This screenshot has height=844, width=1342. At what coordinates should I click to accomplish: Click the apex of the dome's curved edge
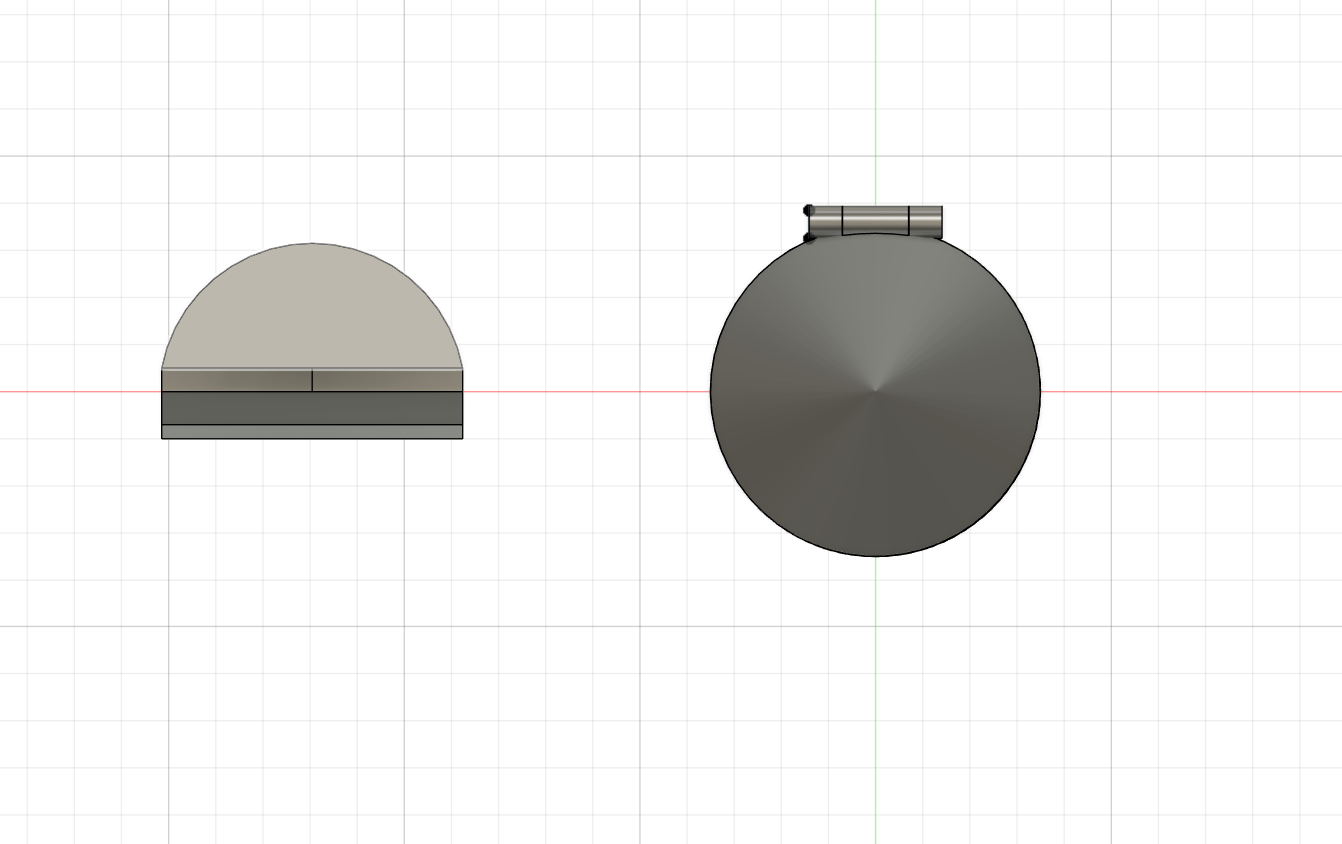click(x=312, y=243)
